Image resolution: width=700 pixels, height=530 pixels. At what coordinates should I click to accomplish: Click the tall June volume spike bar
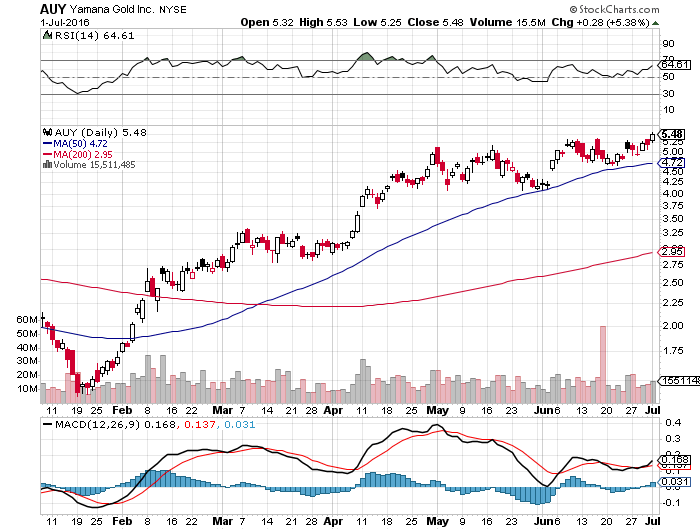(x=603, y=364)
